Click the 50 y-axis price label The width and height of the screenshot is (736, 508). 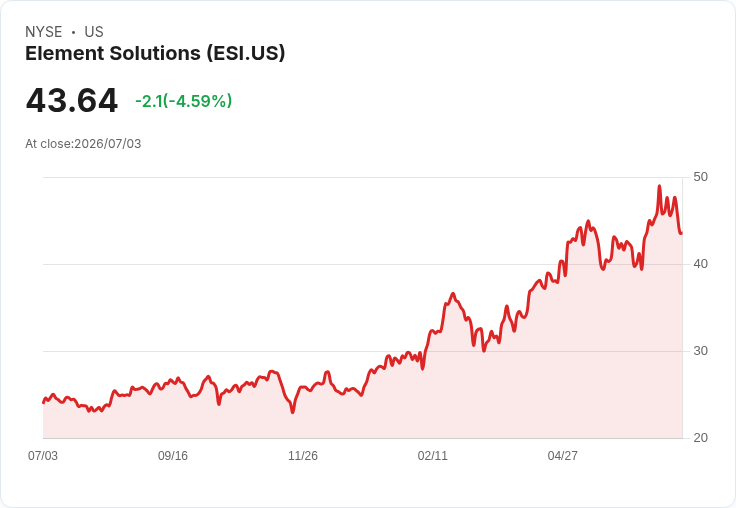[700, 177]
